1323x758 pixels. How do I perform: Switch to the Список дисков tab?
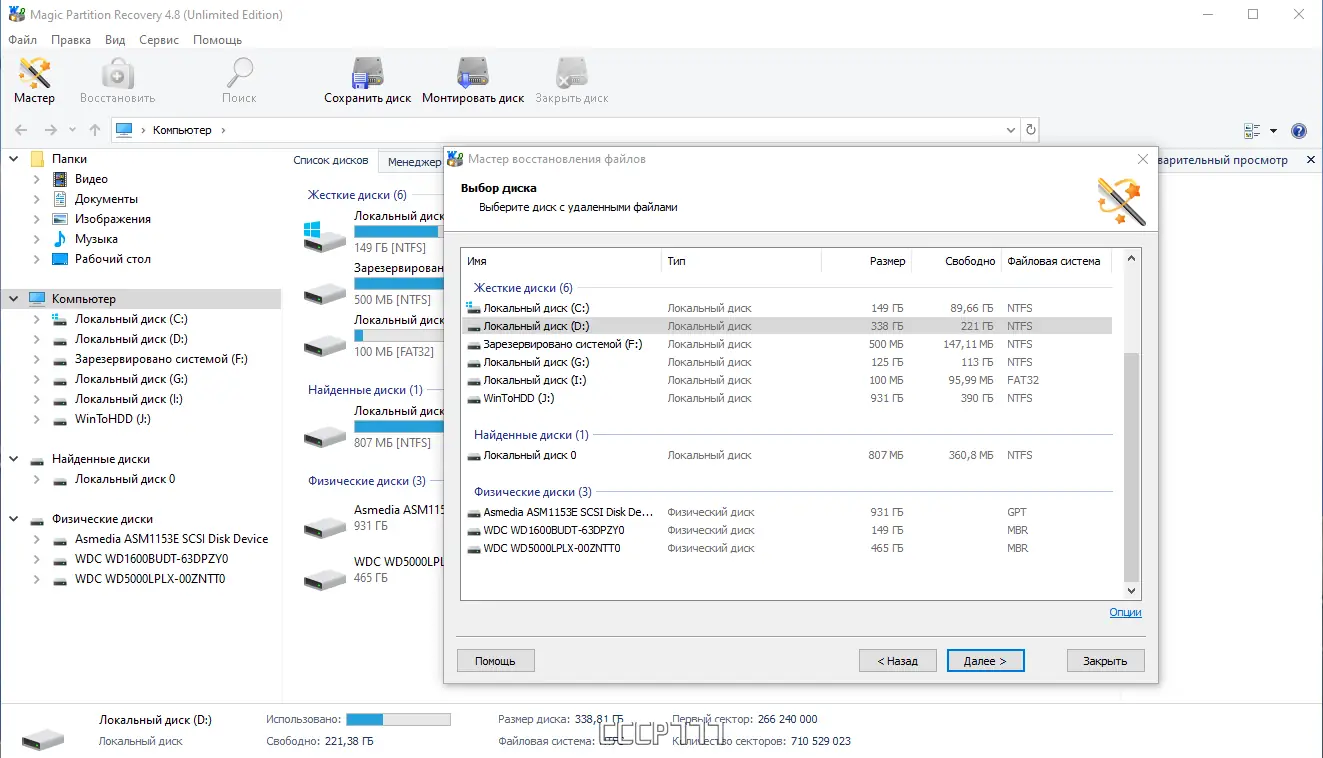coord(331,160)
